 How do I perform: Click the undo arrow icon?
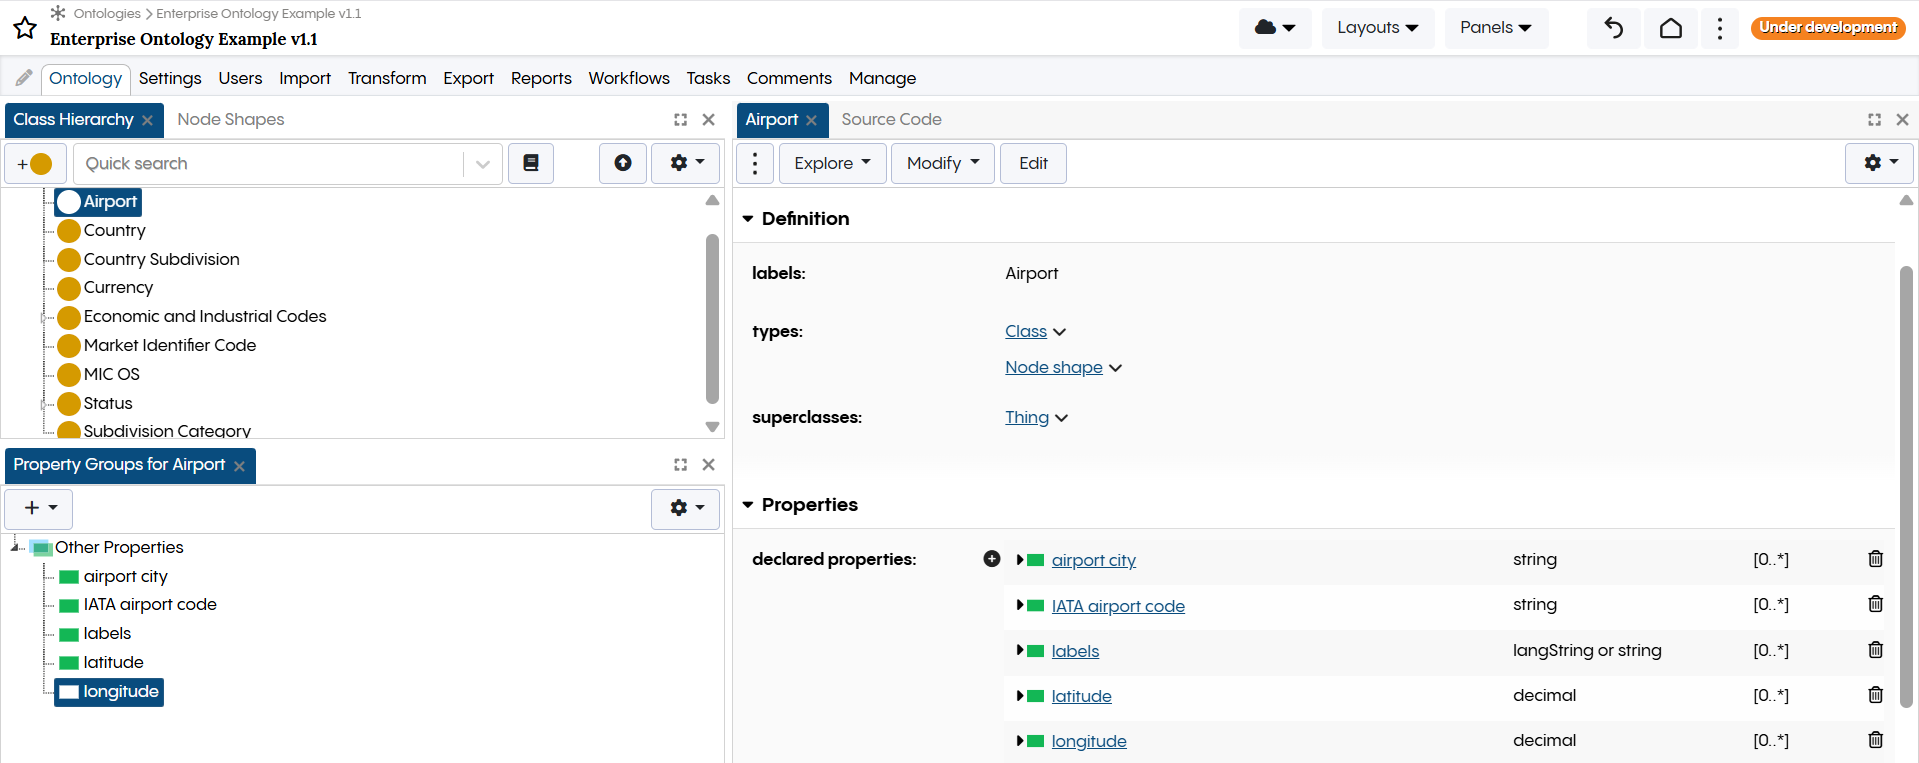click(x=1613, y=28)
